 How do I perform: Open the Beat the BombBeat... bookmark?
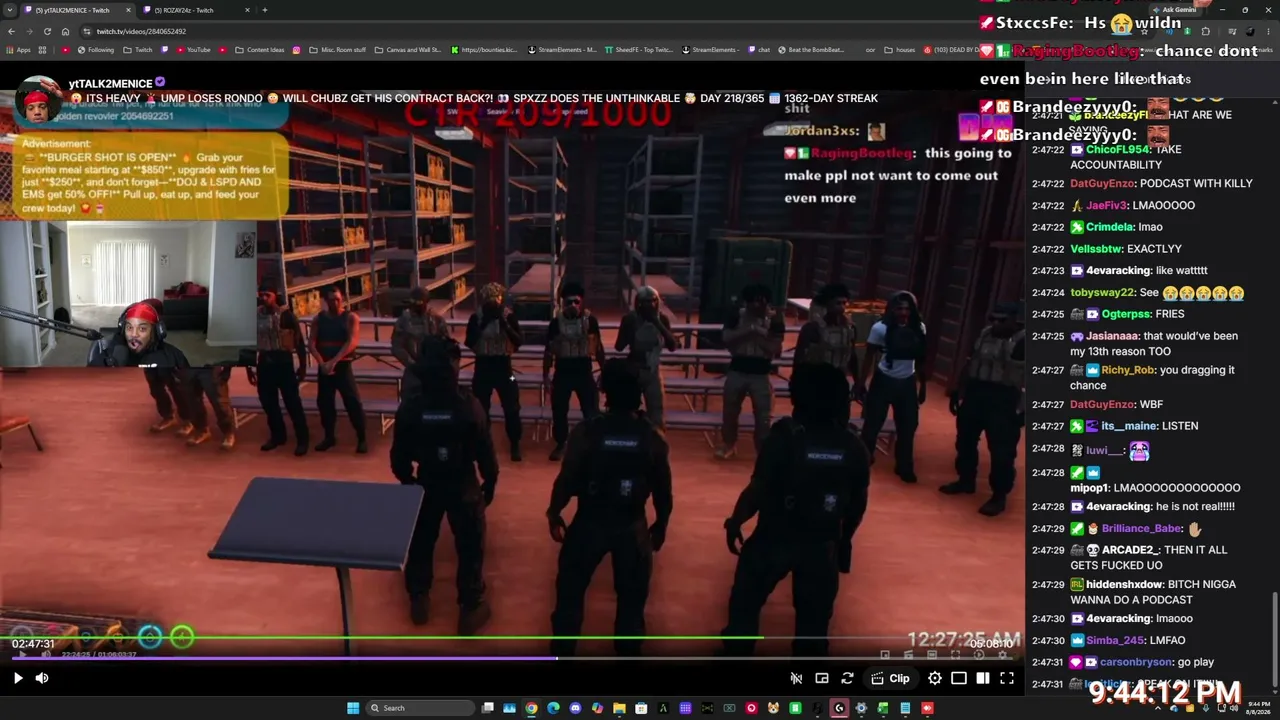point(810,50)
